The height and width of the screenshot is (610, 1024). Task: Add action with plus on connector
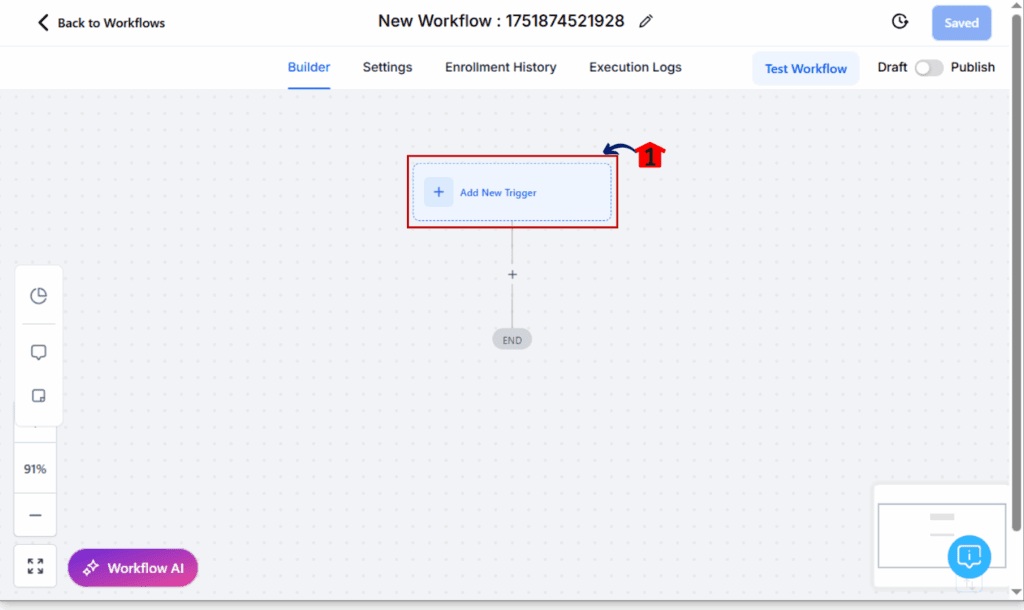click(x=512, y=274)
